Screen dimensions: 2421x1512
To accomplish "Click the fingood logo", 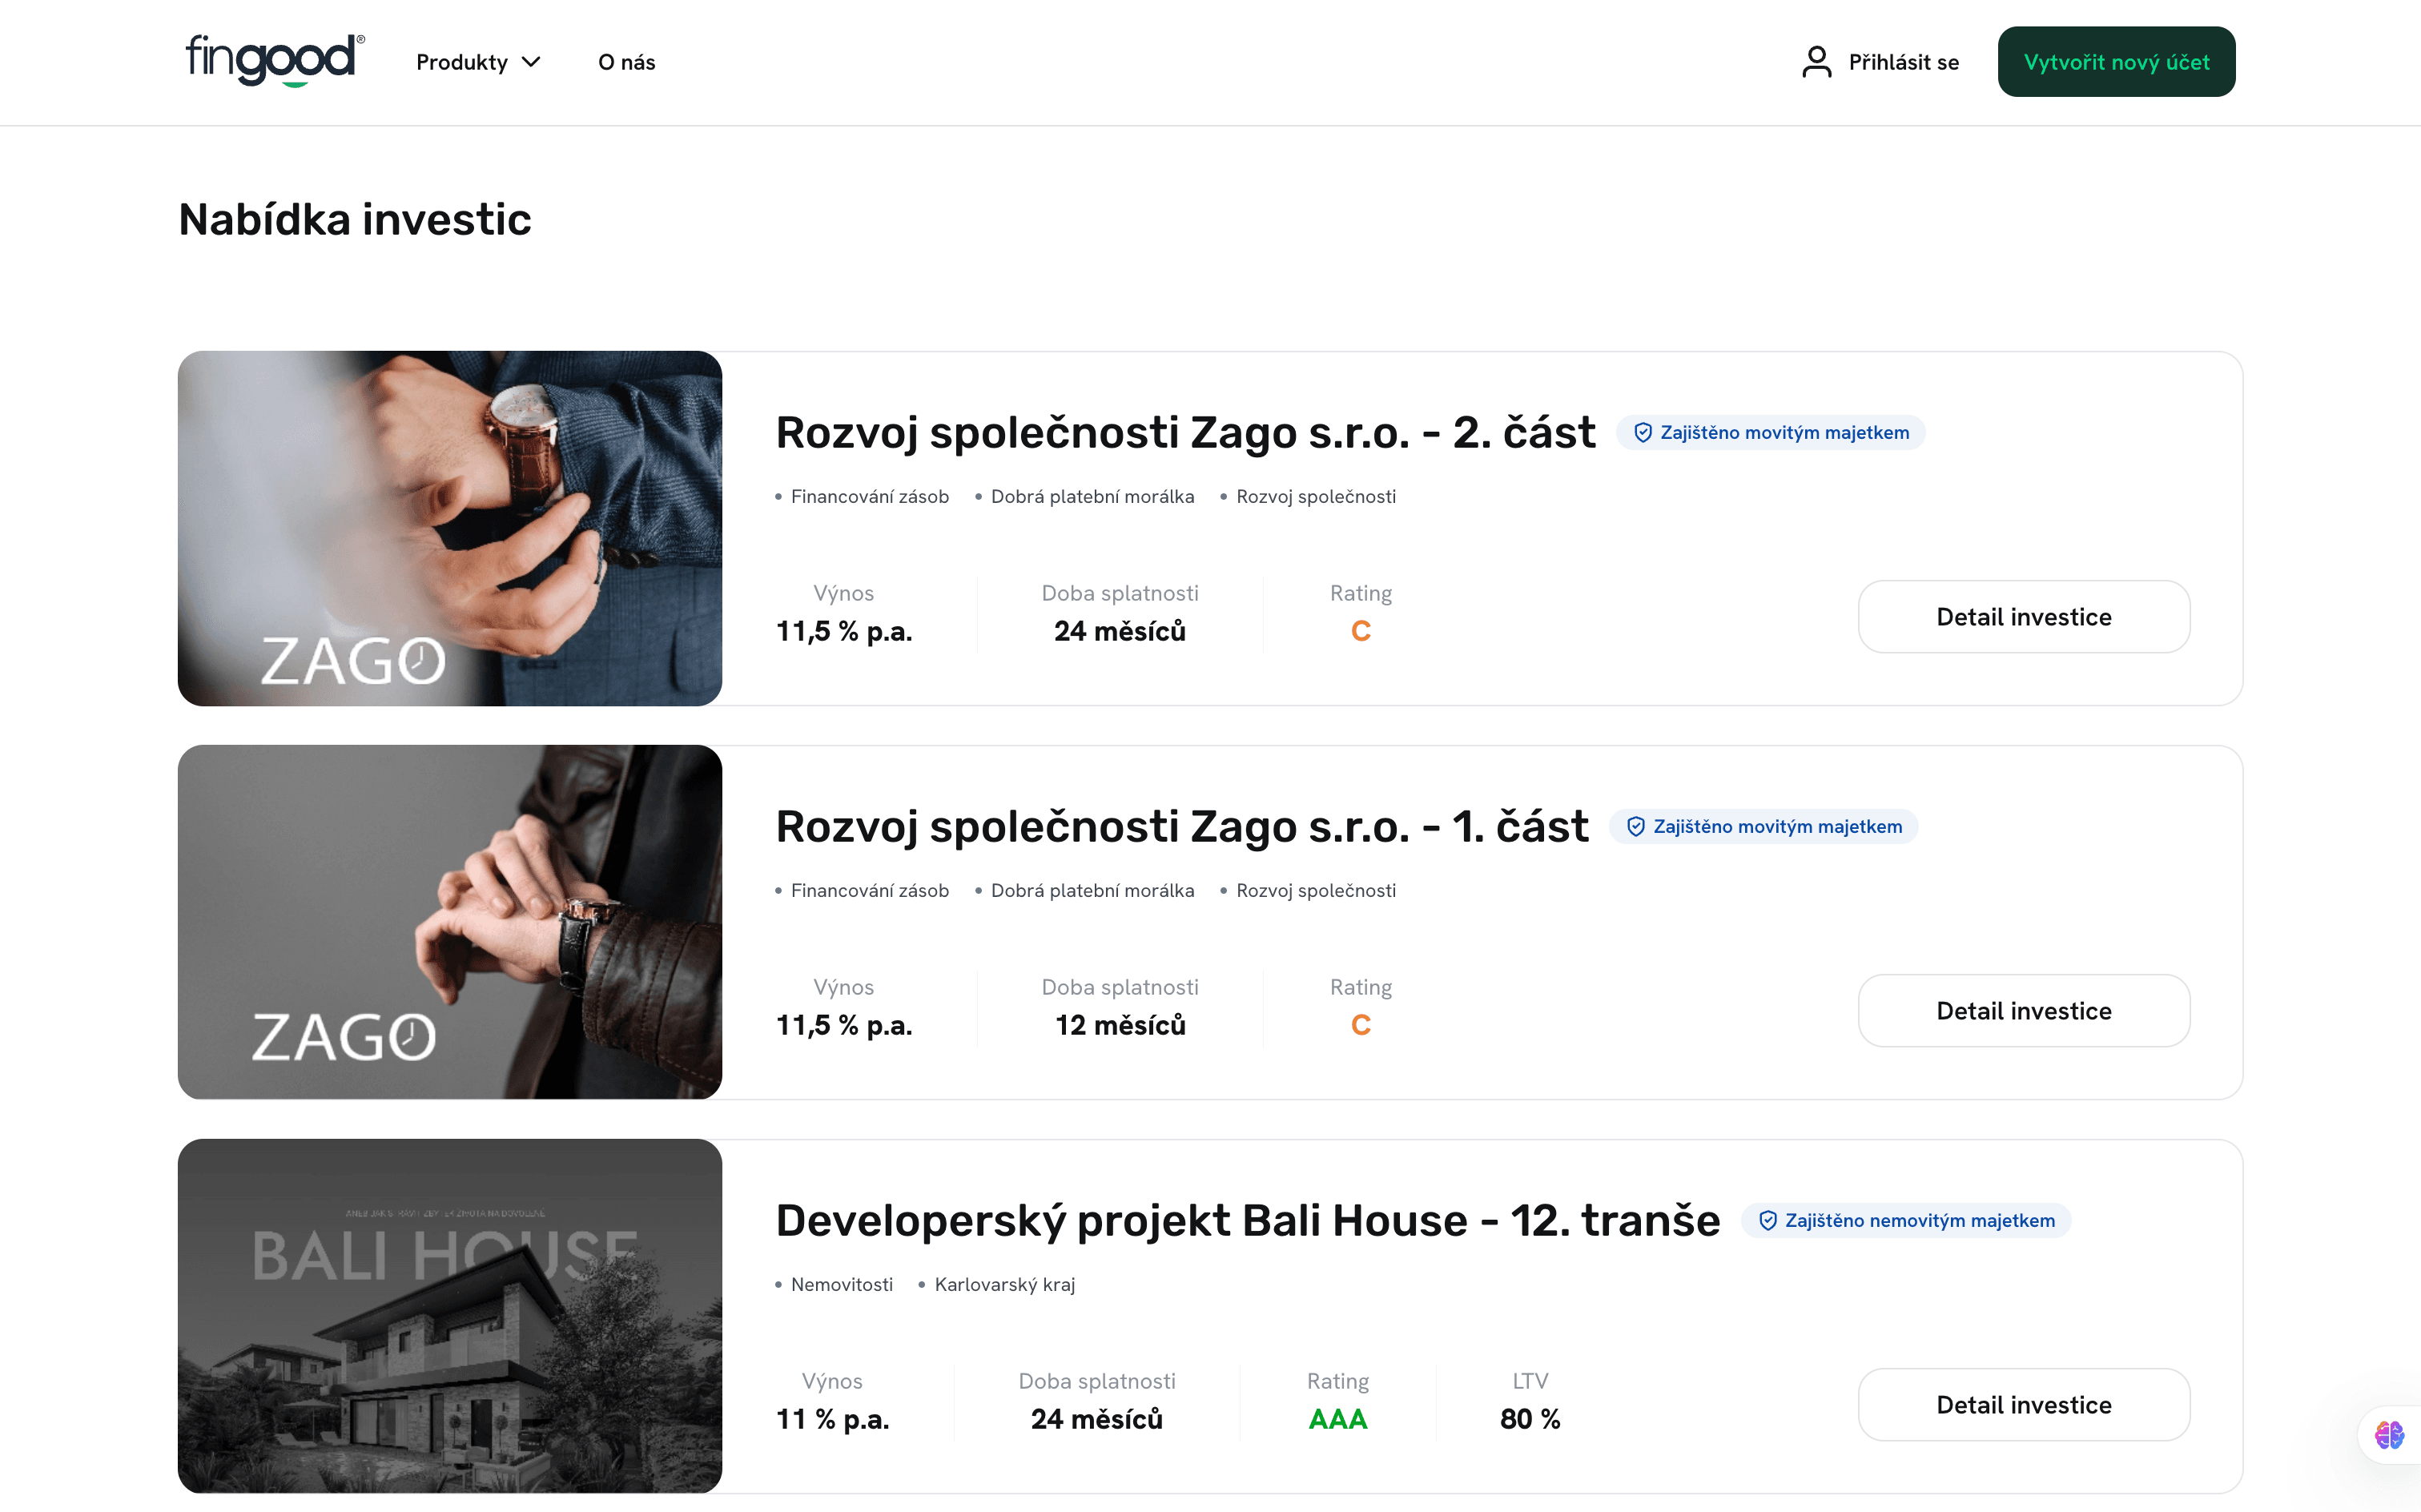I will pyautogui.click(x=271, y=60).
